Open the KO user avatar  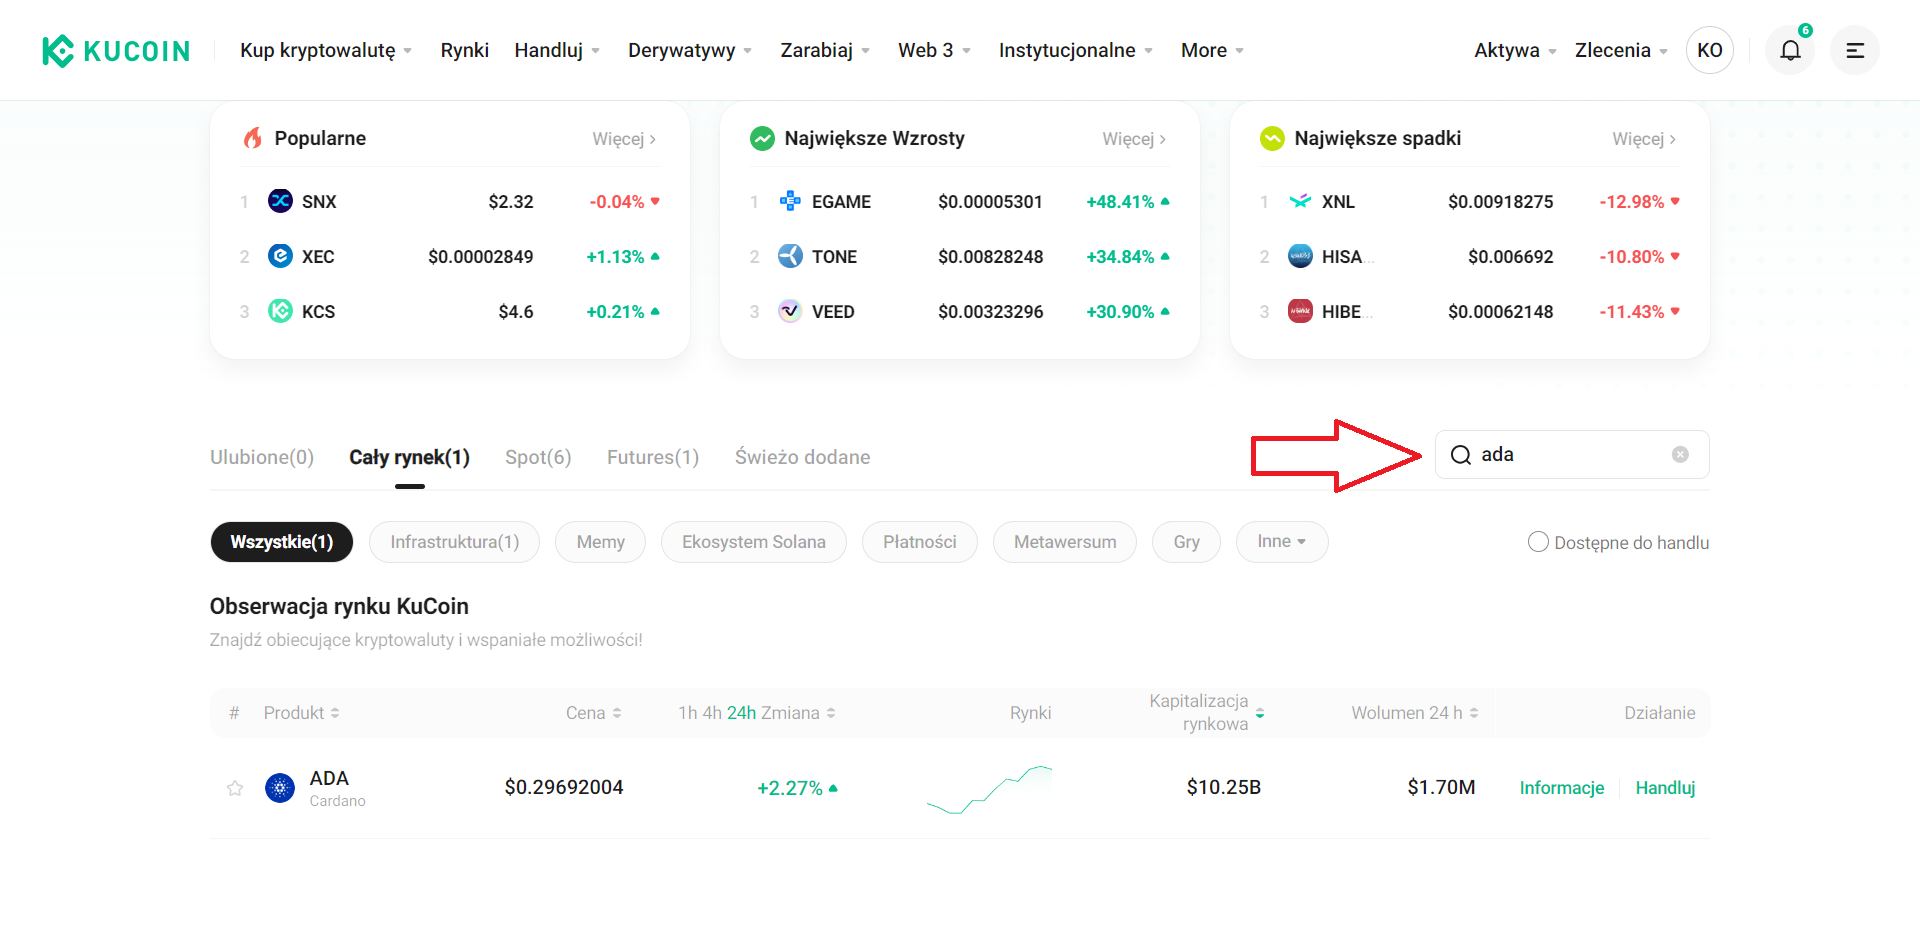(x=1710, y=50)
